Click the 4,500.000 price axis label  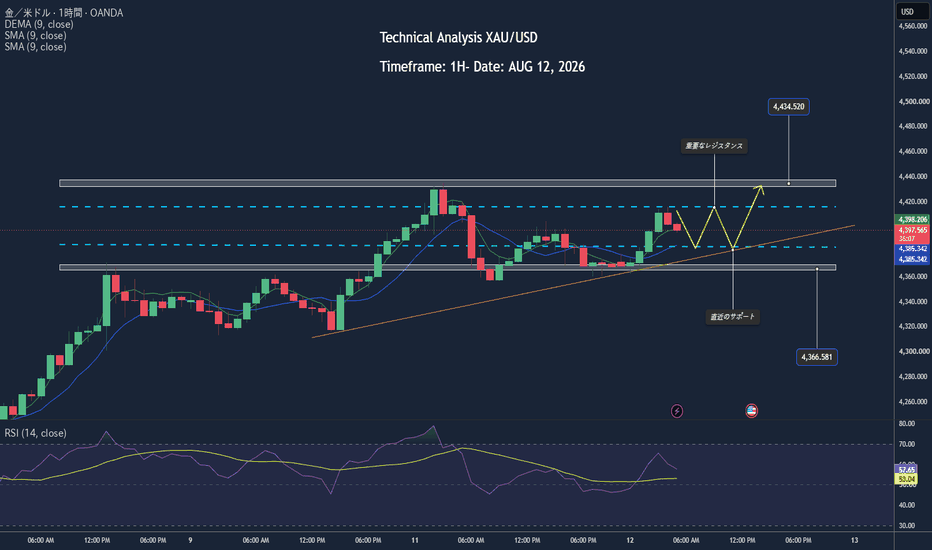click(x=912, y=101)
